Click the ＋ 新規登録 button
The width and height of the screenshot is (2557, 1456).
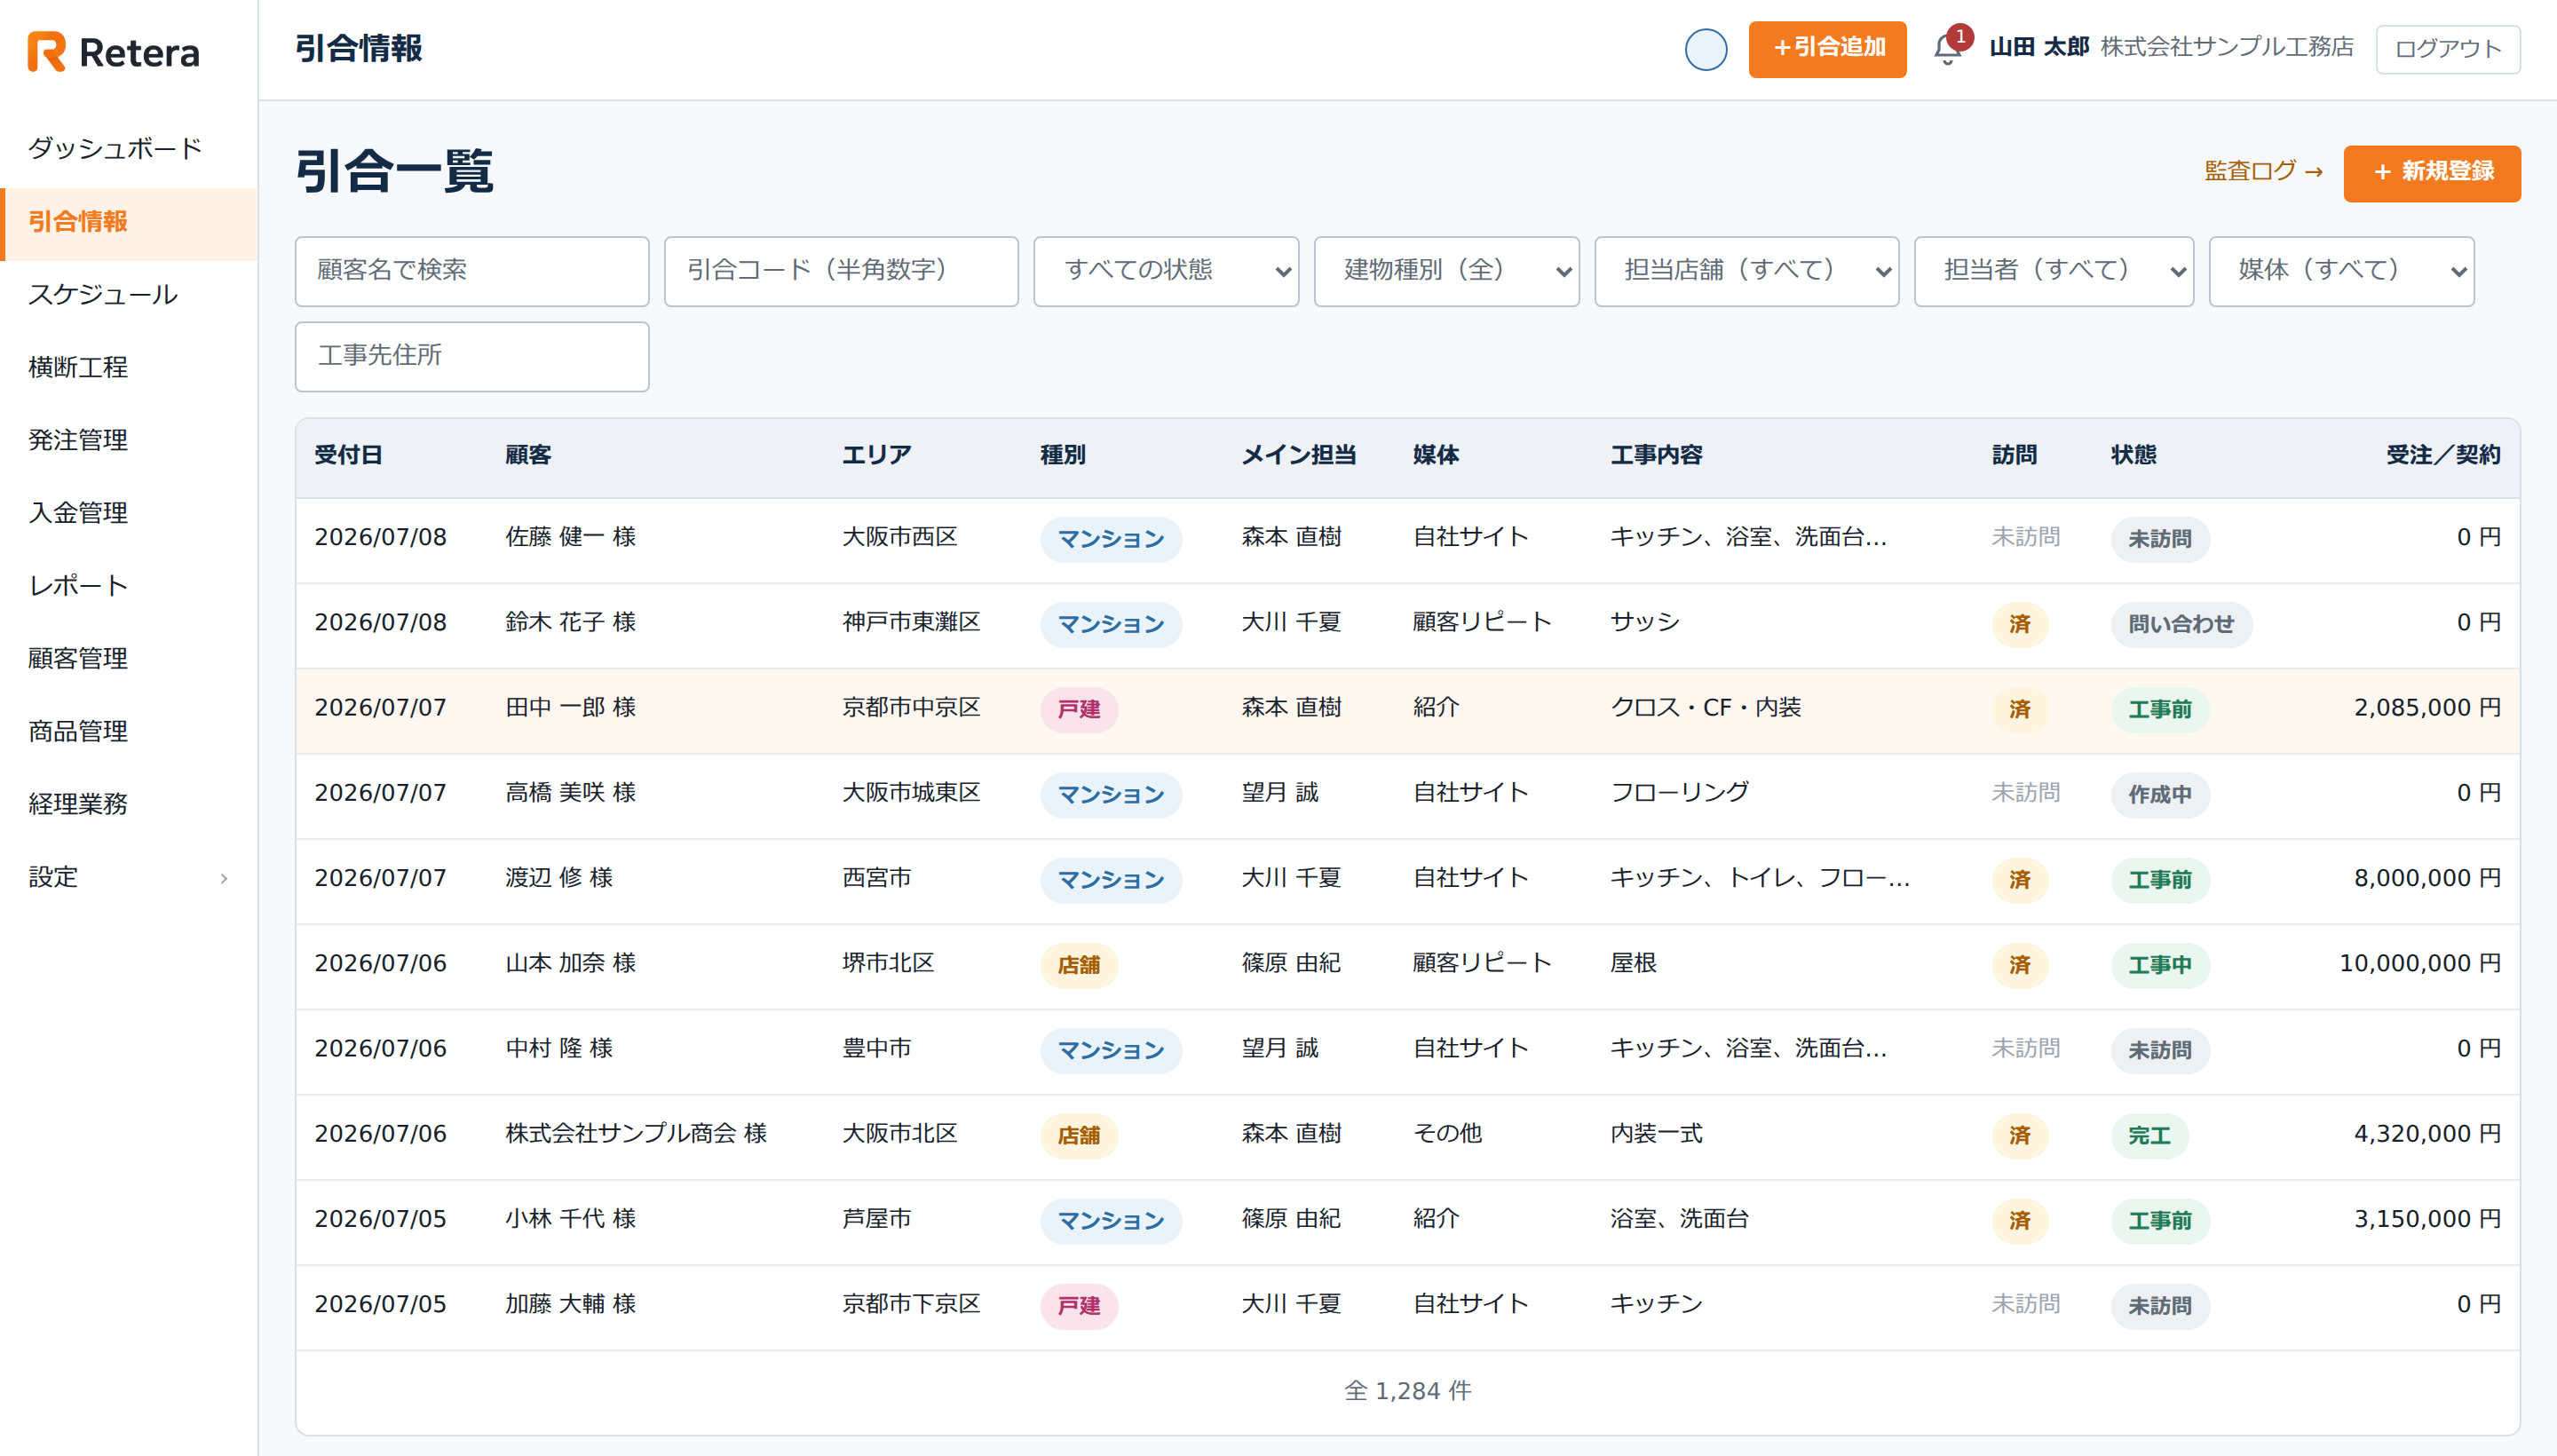pos(2431,173)
